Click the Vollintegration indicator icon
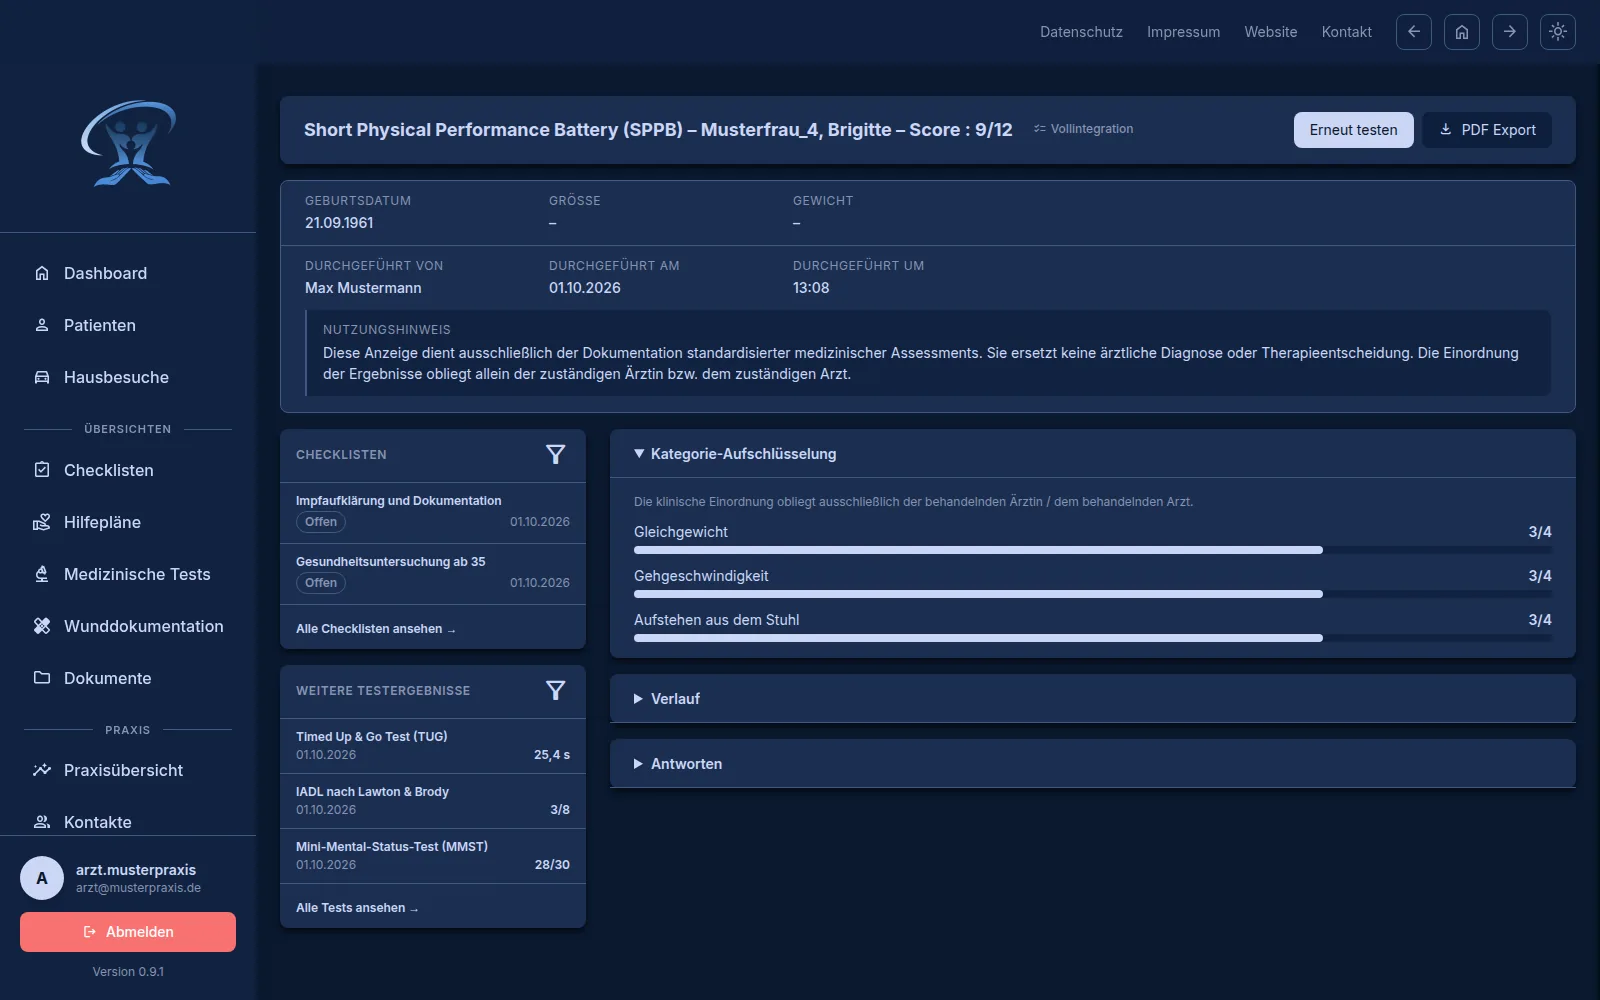This screenshot has width=1600, height=1000. [x=1039, y=129]
